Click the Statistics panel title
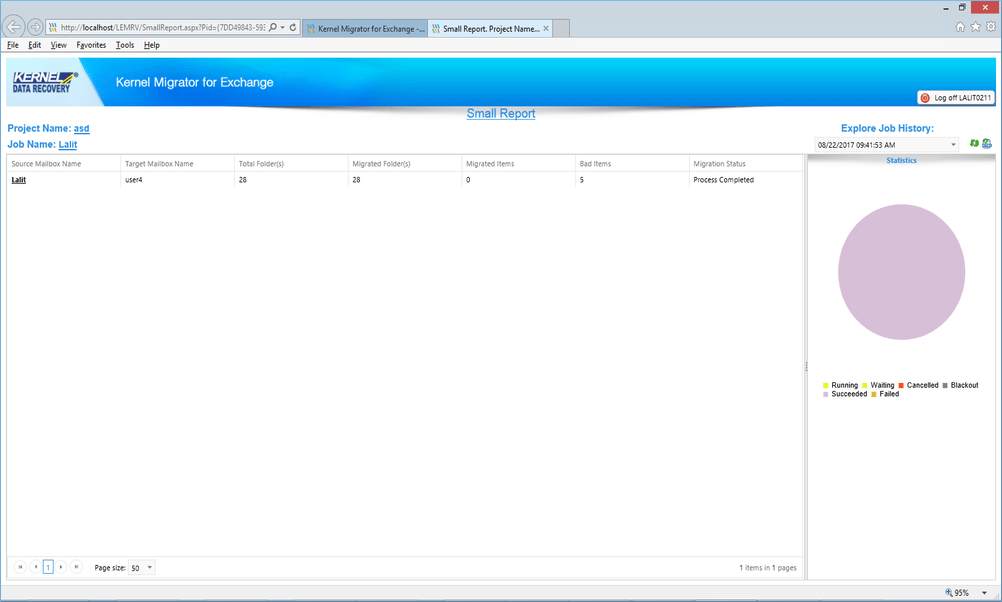The width and height of the screenshot is (1002, 602). (x=901, y=160)
